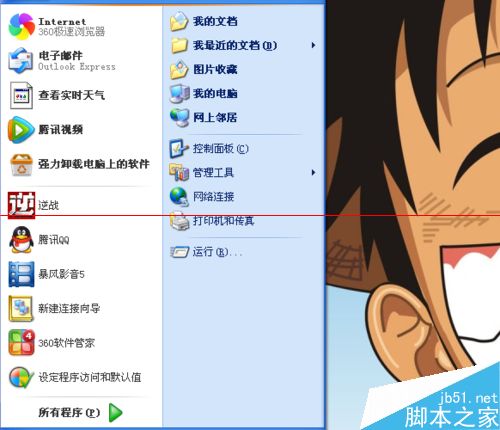The image size is (500, 430).
Task: Select 运行(R)... text entry
Action: [x=217, y=252]
